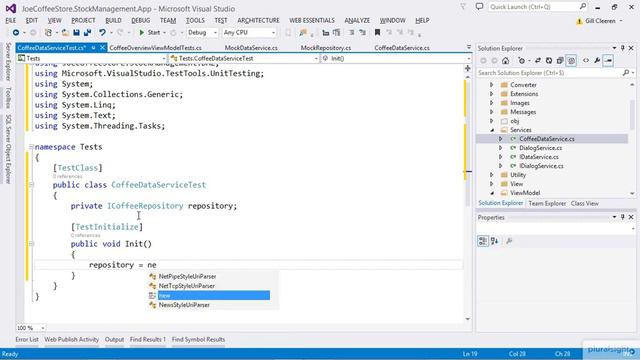
Task: Open the Error List panel
Action: 27,339
